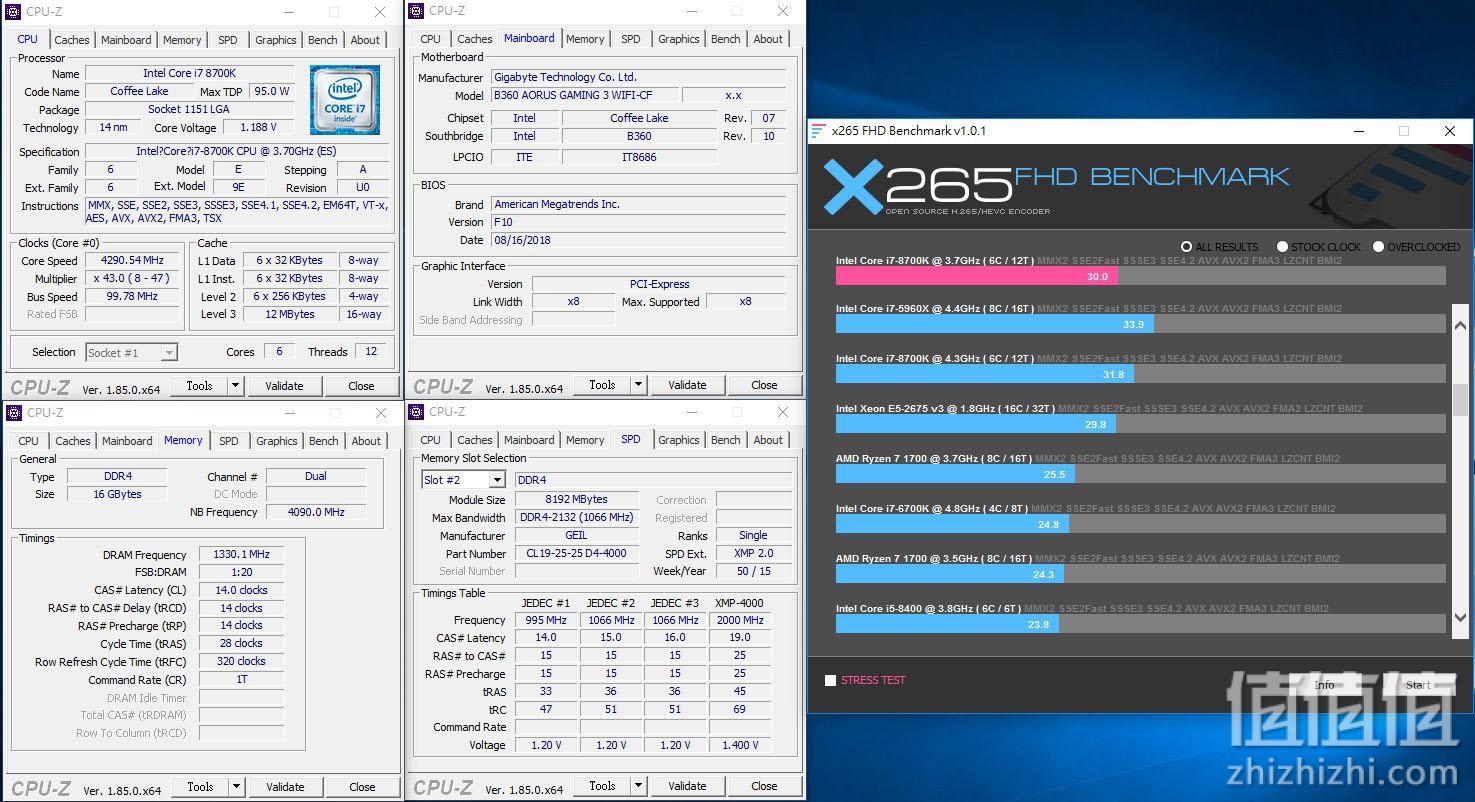Click the CPU-Z app icon in the Mainboard window title bar
Screen dimensions: 1475x802
pyautogui.click(x=416, y=11)
